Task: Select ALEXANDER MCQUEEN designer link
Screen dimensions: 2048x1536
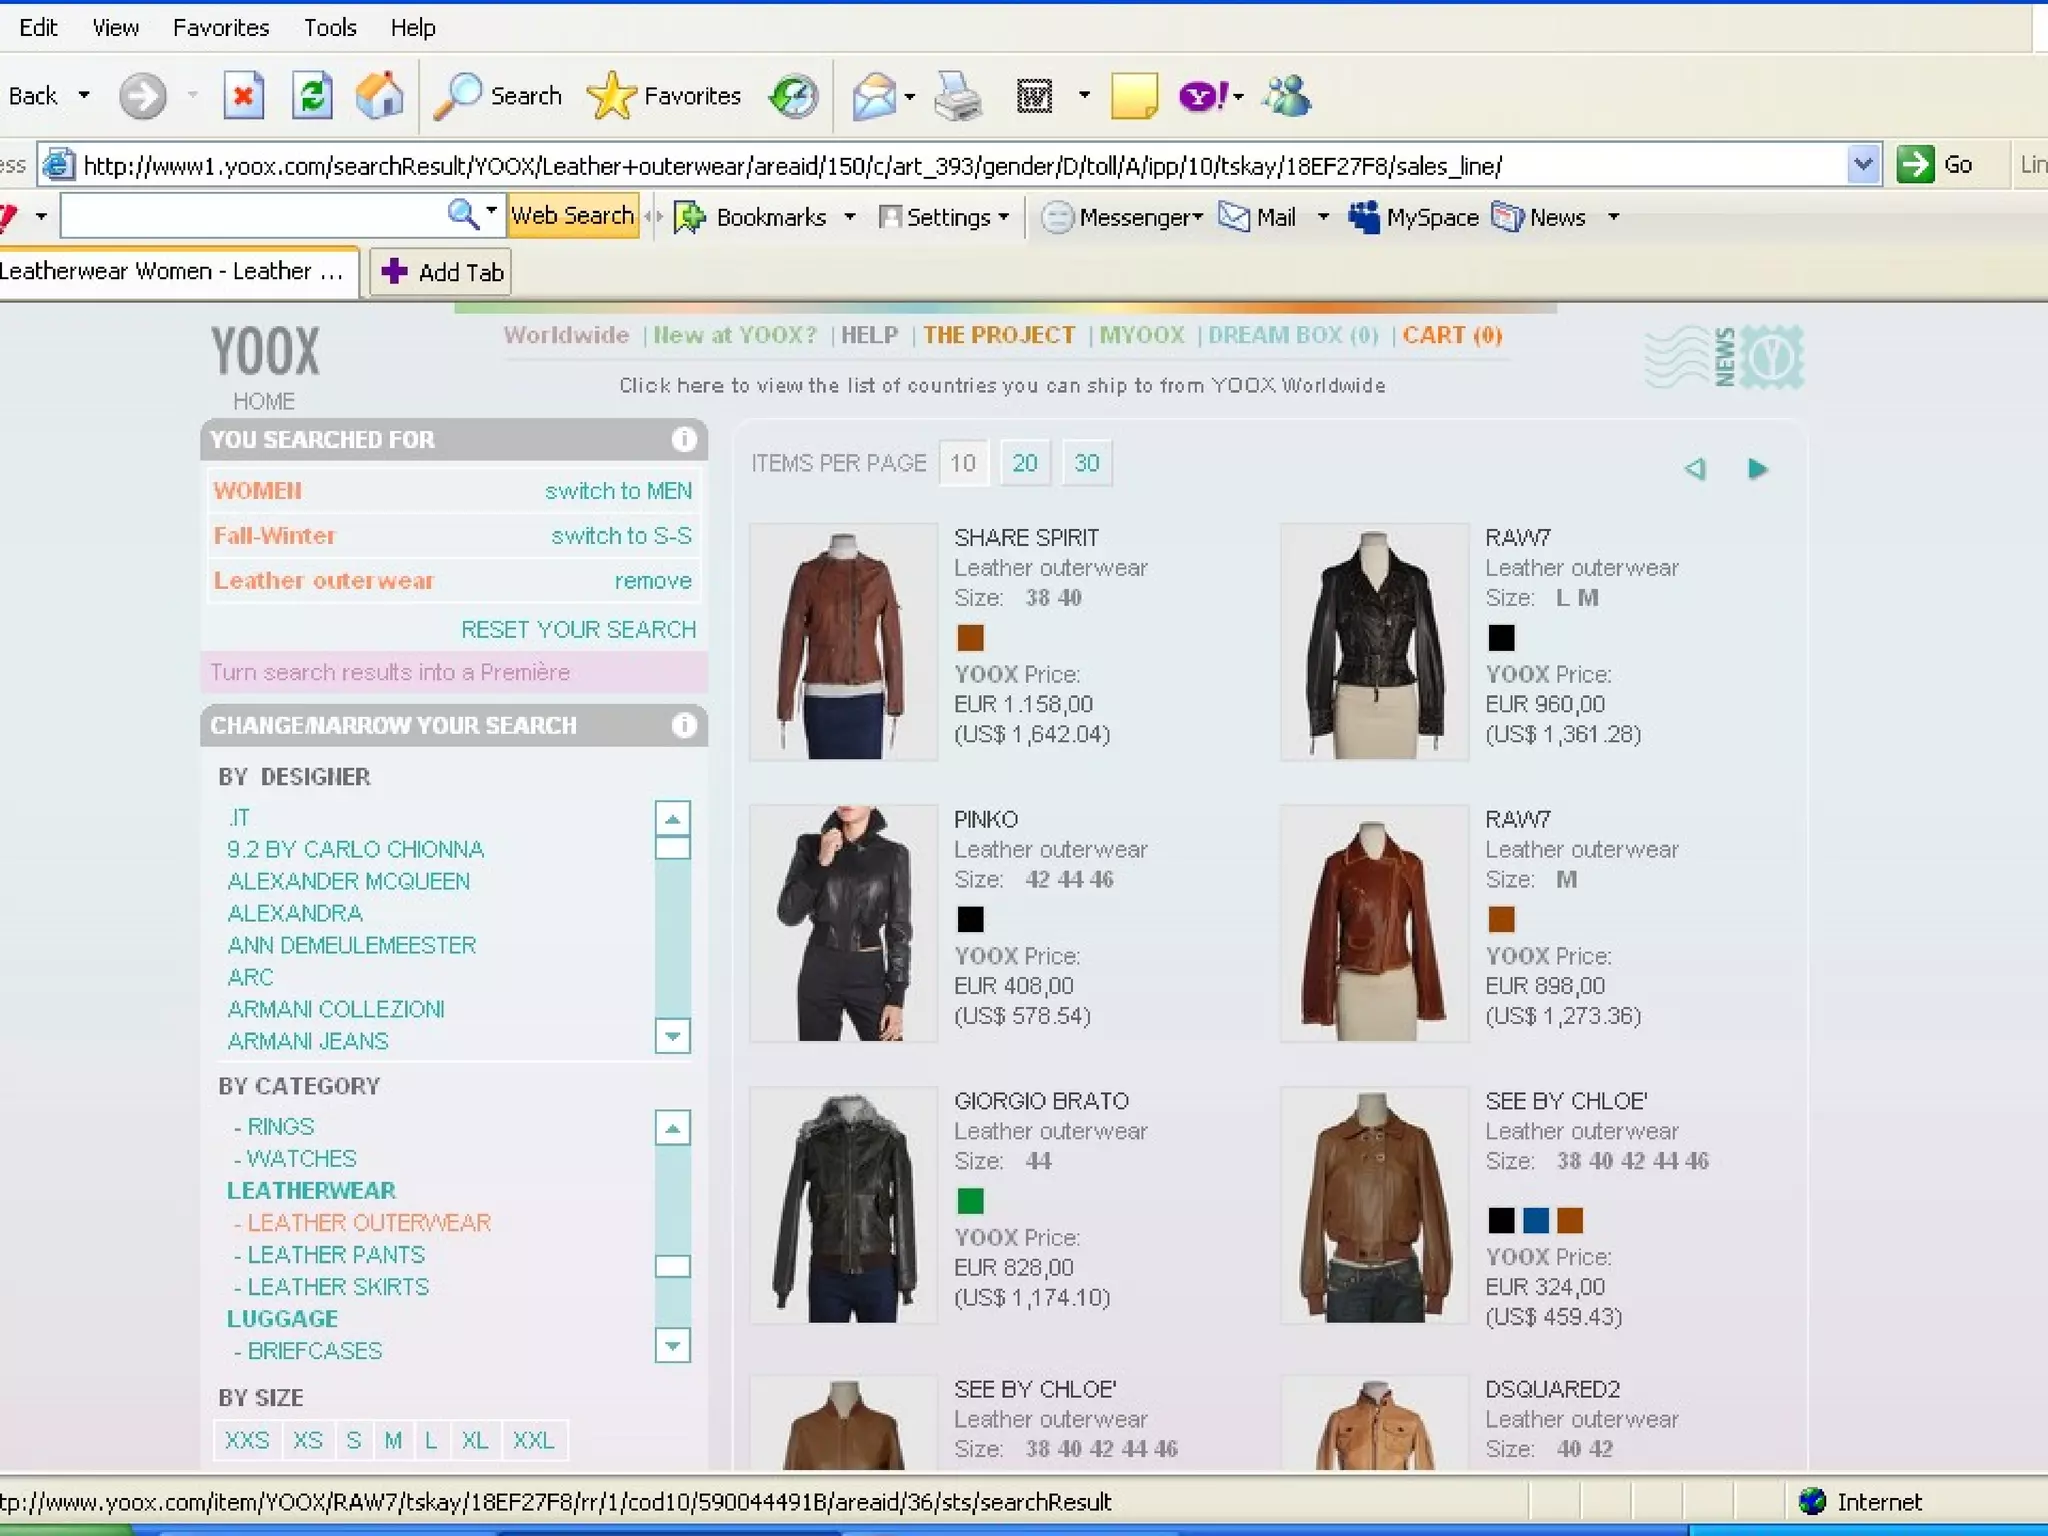Action: pyautogui.click(x=348, y=881)
